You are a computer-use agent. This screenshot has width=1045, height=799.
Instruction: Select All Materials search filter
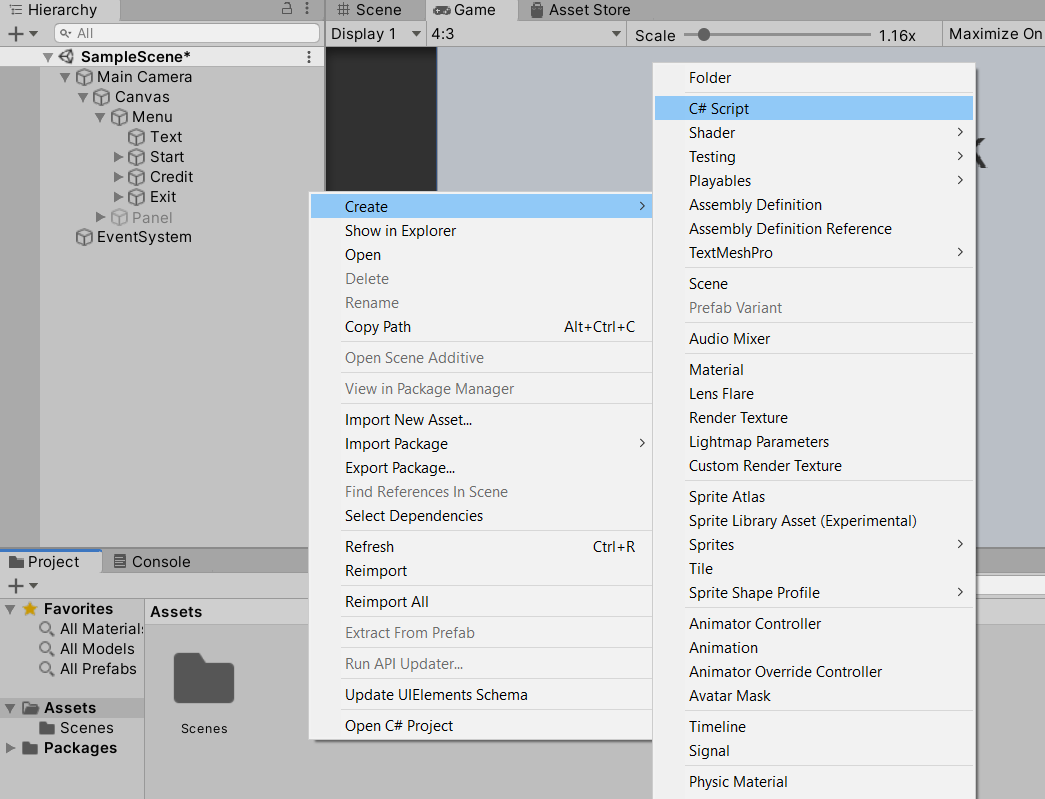[100, 629]
